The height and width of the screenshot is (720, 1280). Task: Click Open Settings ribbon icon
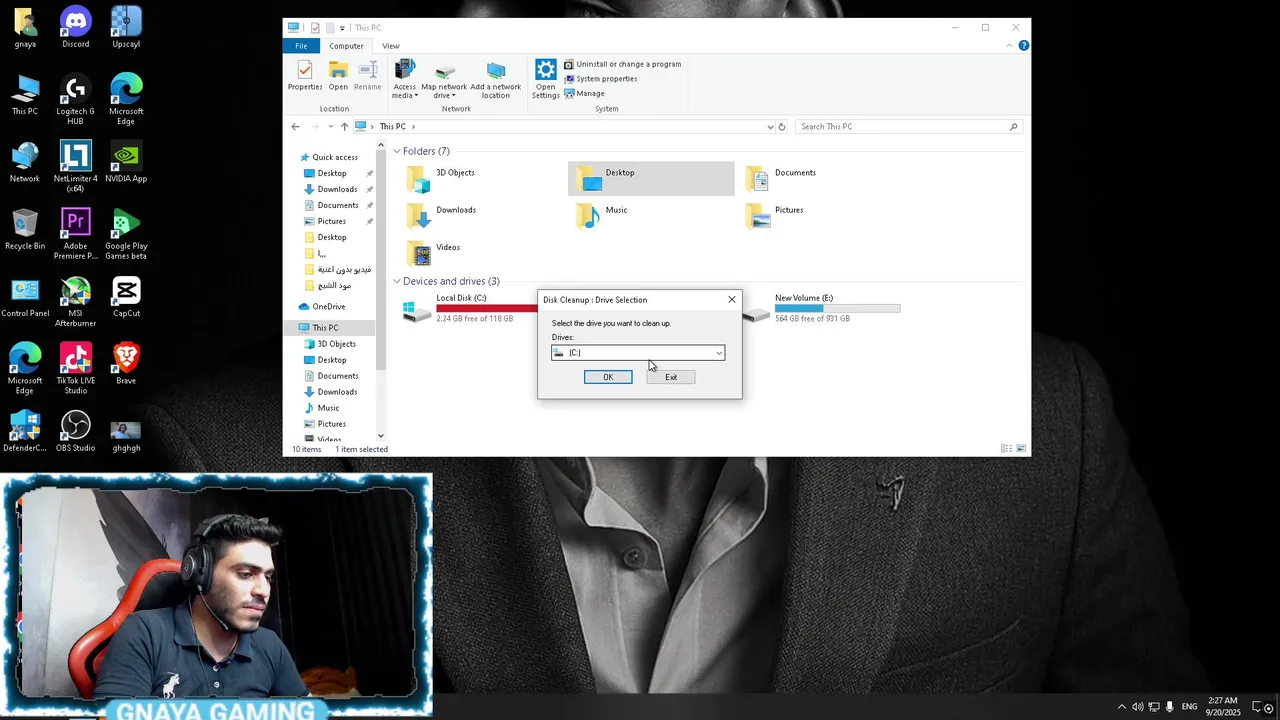[x=545, y=79]
